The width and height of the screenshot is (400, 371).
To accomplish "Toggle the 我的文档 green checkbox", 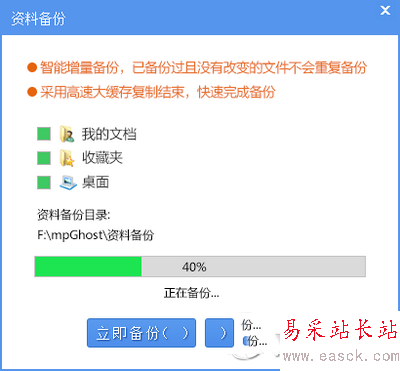I will tap(44, 134).
